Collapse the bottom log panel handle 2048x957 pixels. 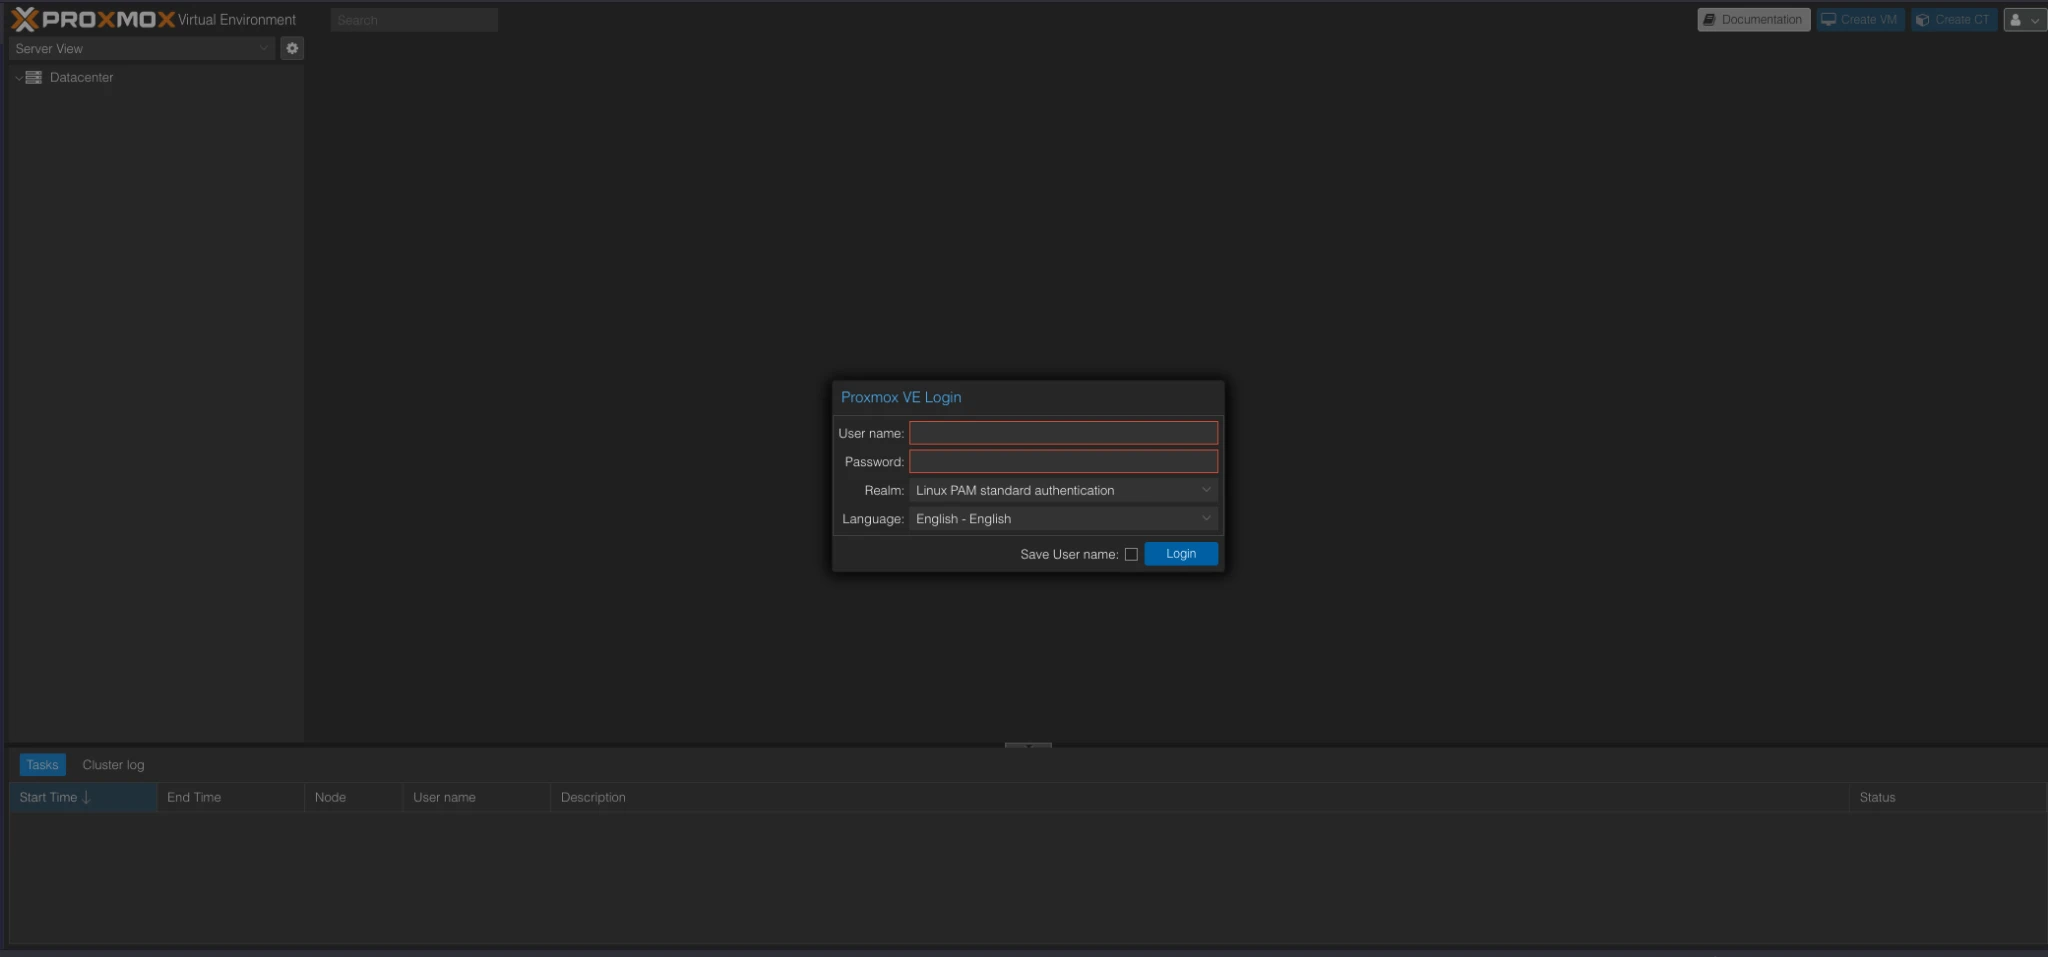(1028, 745)
